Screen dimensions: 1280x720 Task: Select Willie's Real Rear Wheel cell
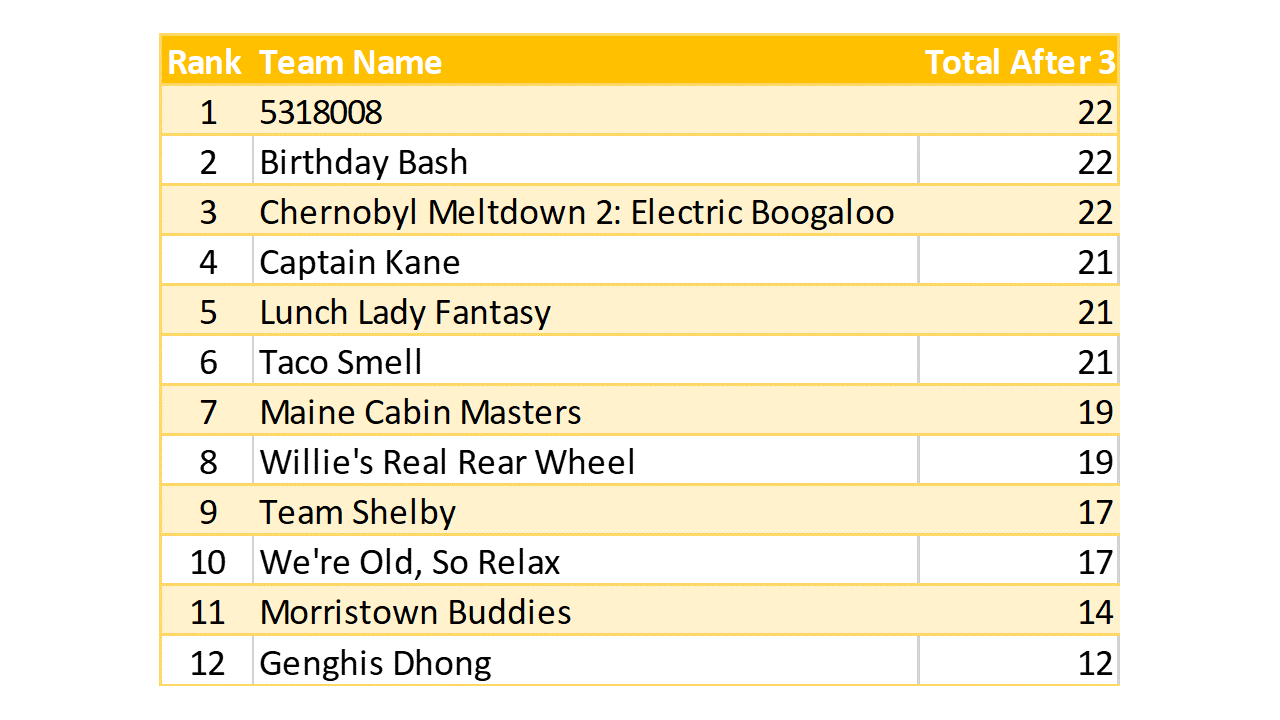click(x=447, y=462)
